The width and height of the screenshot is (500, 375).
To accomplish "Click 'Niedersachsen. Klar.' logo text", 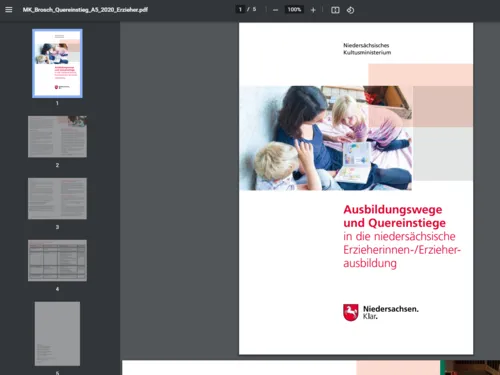I will tap(391, 312).
